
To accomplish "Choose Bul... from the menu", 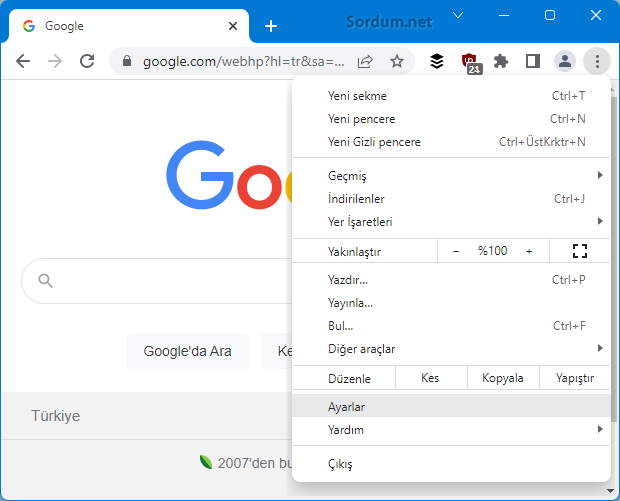I will (x=451, y=326).
